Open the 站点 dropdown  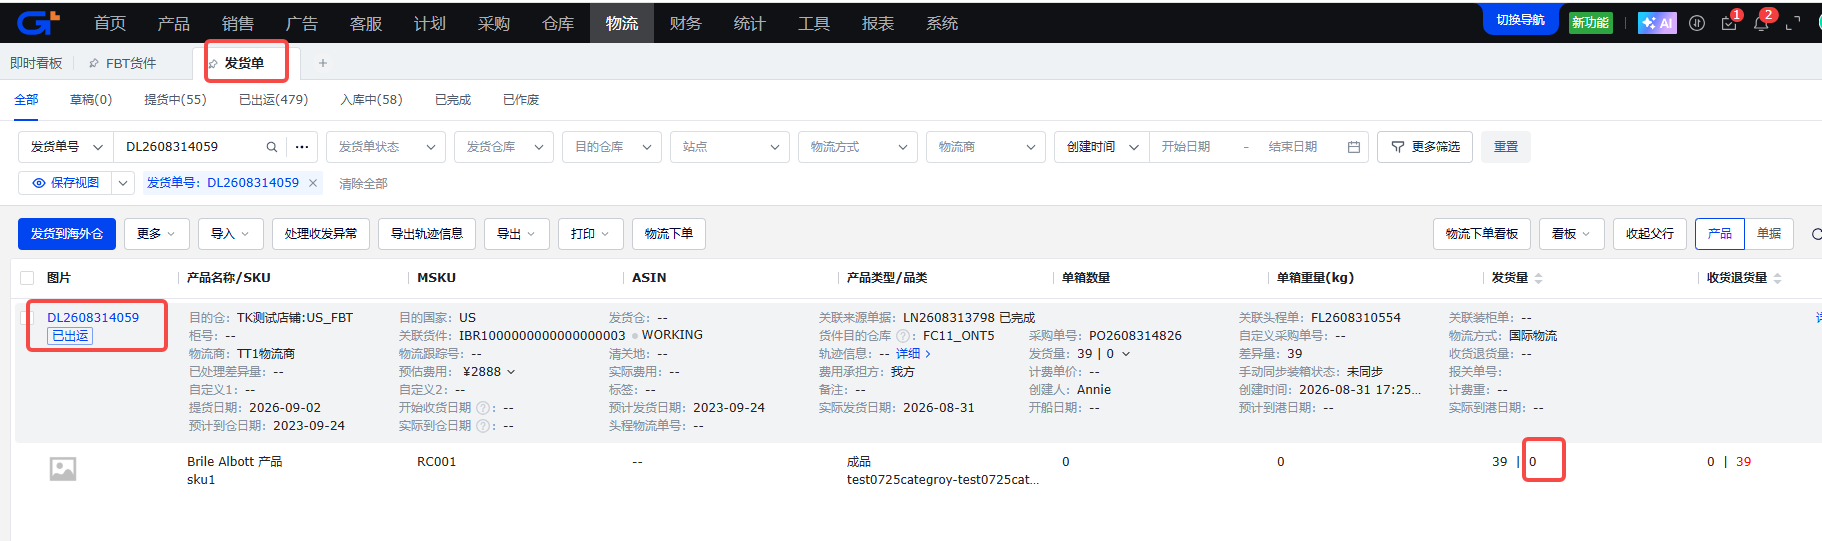pyautogui.click(x=730, y=147)
